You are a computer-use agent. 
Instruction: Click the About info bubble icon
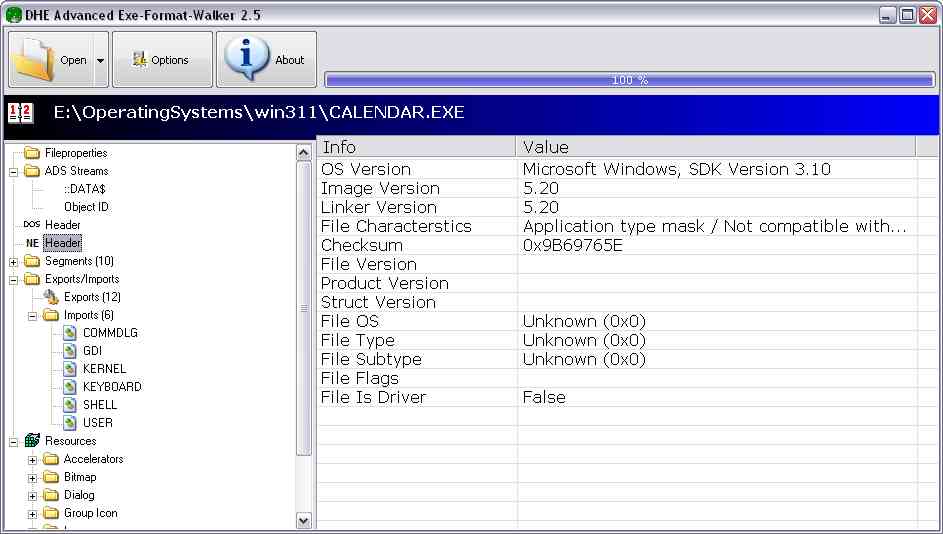pyautogui.click(x=246, y=58)
